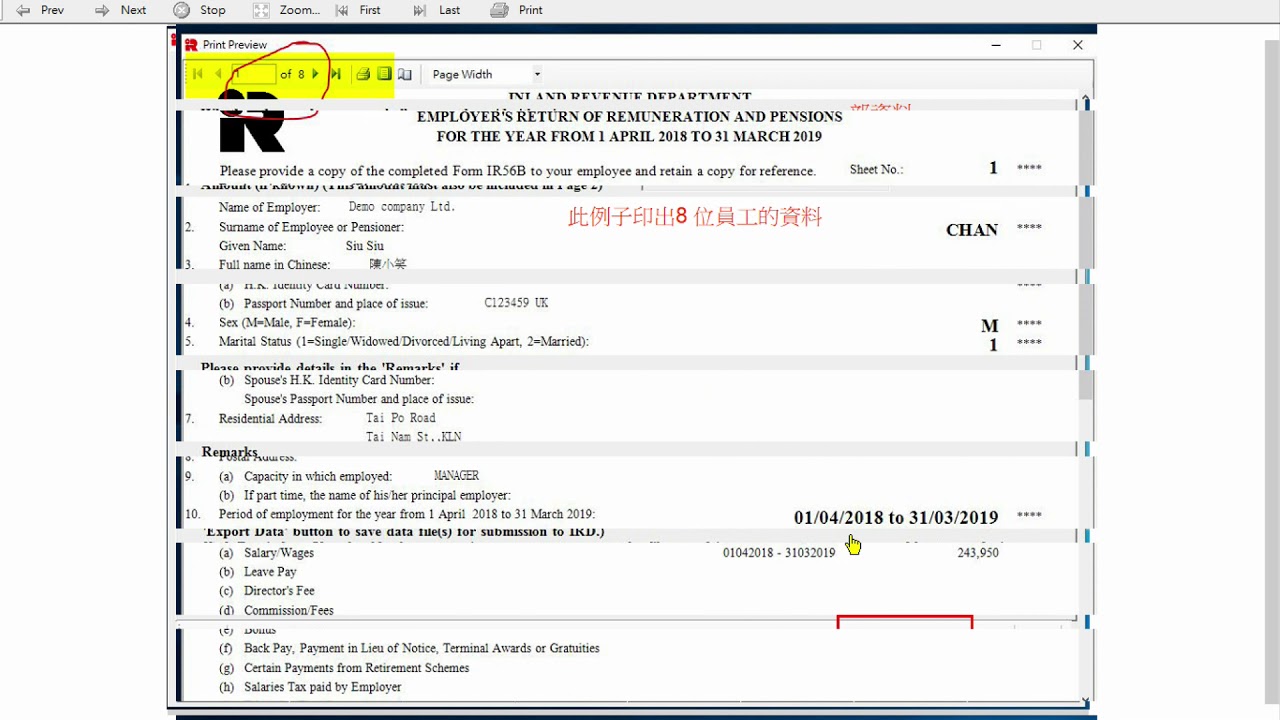Click the Demo company Ltd. employer name
Image resolution: width=1280 pixels, height=720 pixels.
[x=402, y=207]
